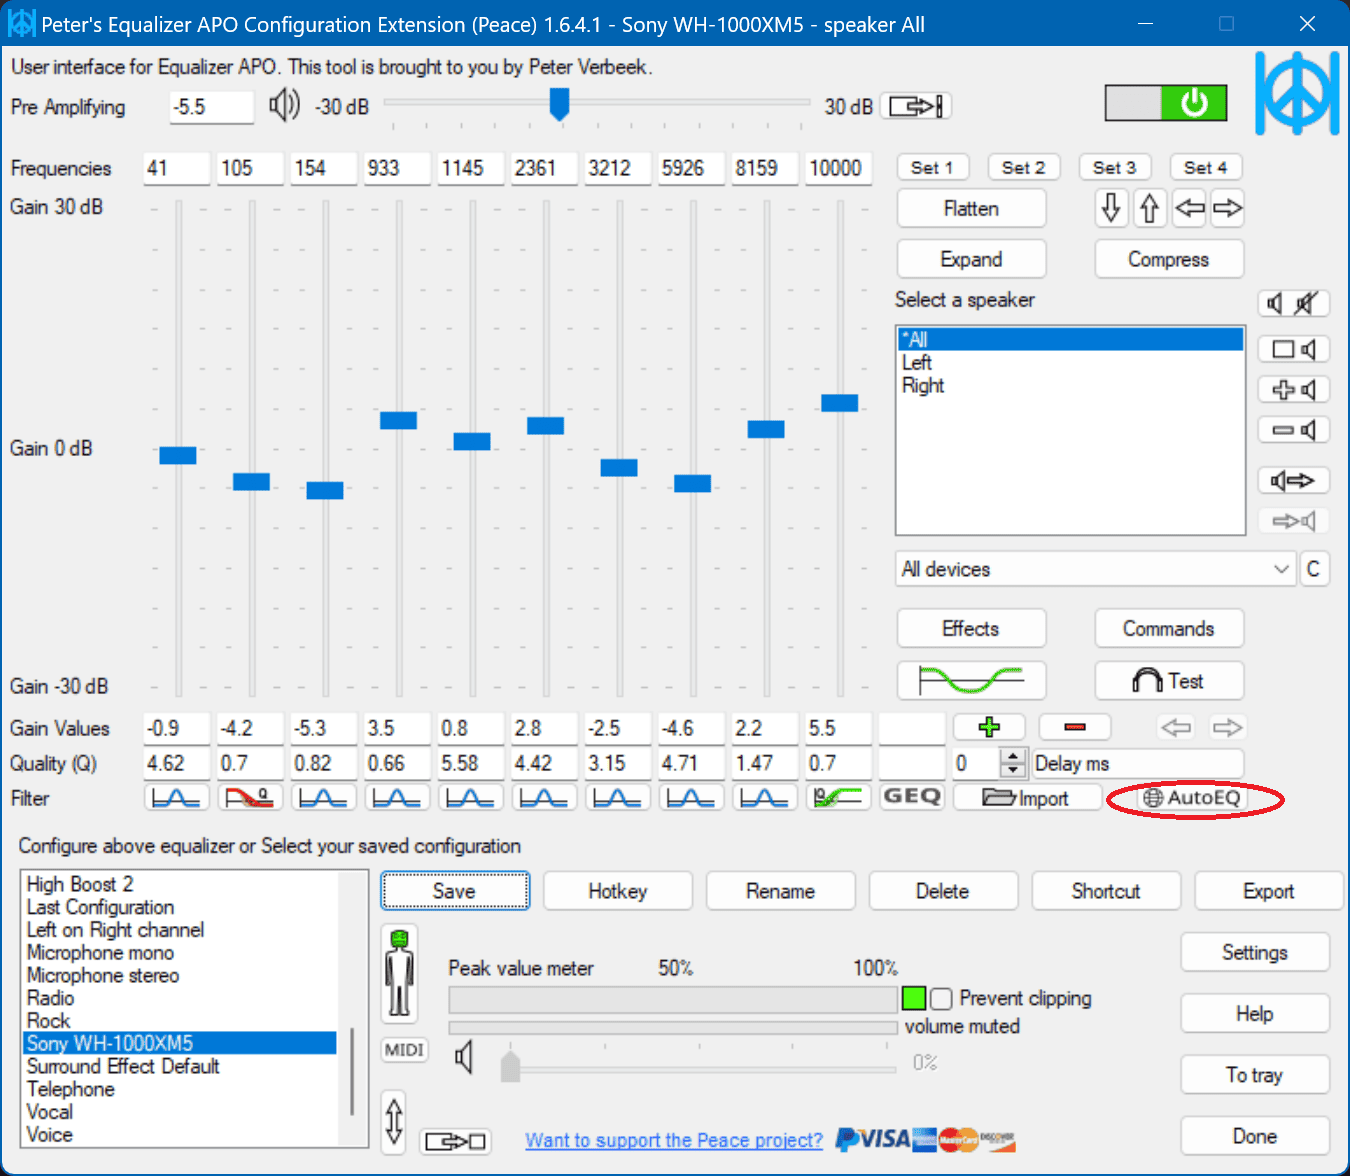Open the GEQ graphic equalizer editor

tap(911, 797)
